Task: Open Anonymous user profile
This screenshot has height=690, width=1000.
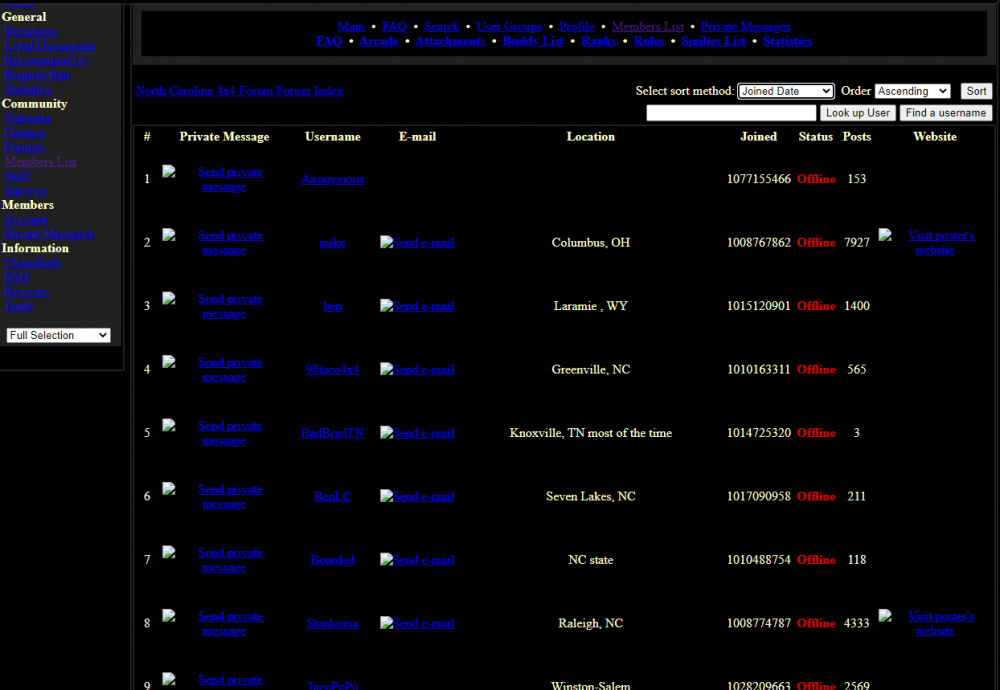Action: pyautogui.click(x=332, y=179)
